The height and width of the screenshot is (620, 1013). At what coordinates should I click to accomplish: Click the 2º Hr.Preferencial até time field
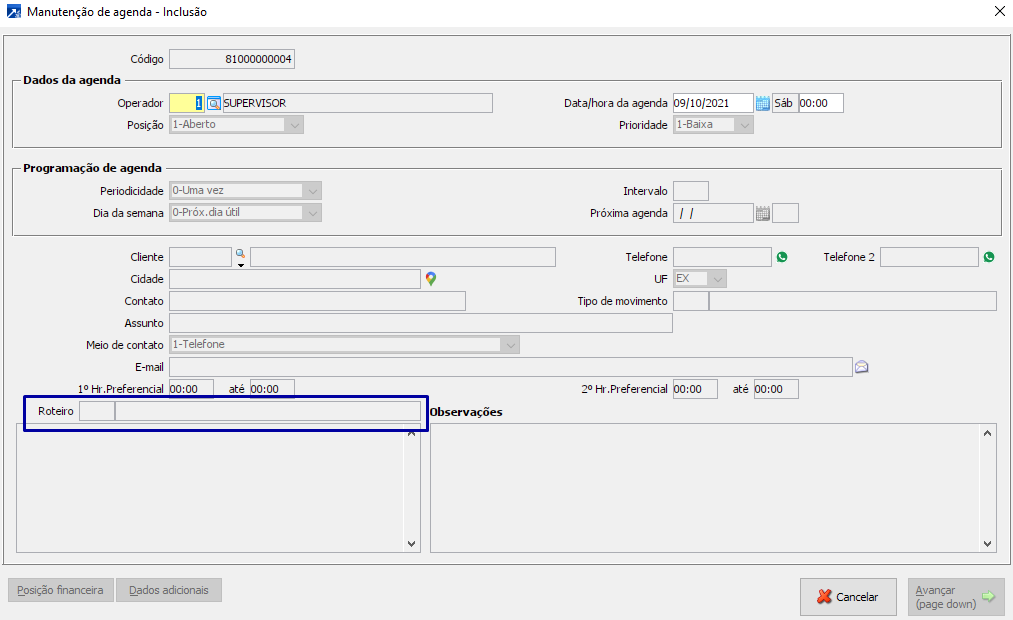point(776,389)
